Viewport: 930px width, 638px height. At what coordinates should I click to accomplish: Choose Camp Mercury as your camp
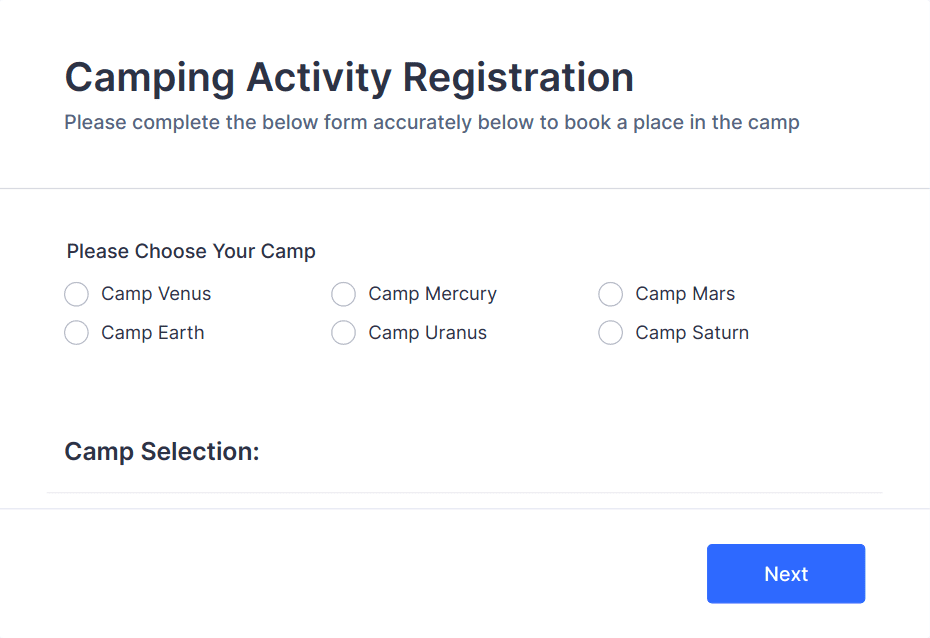click(x=343, y=294)
